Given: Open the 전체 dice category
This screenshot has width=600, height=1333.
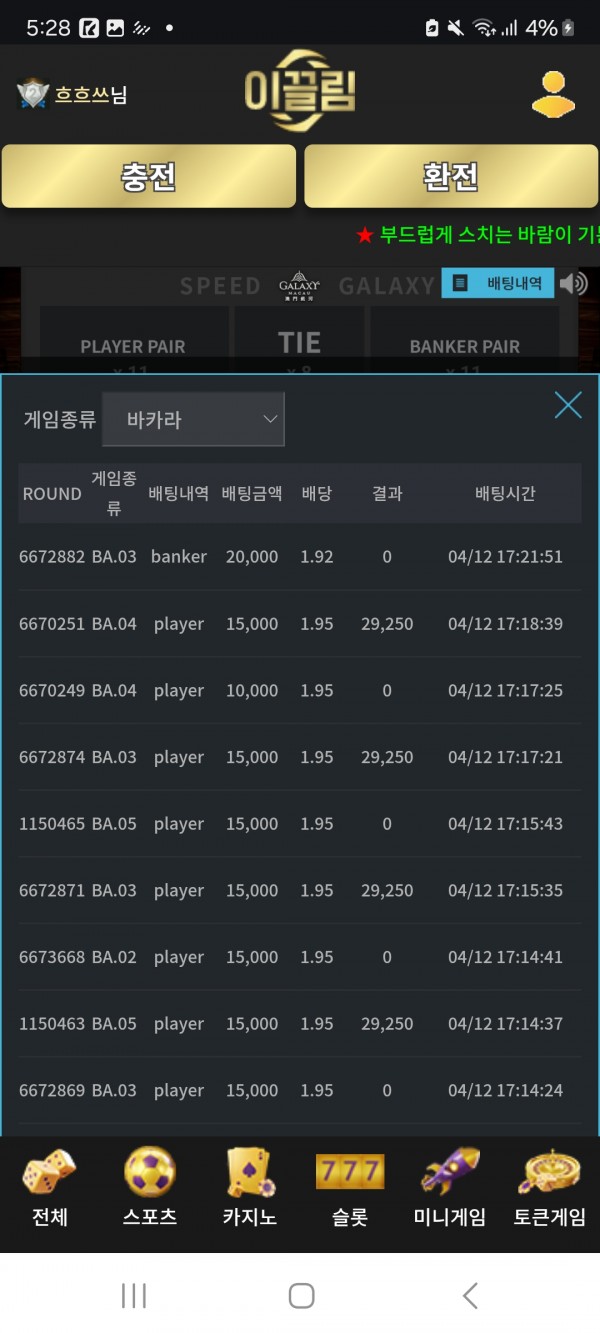Looking at the screenshot, I should [49, 1187].
